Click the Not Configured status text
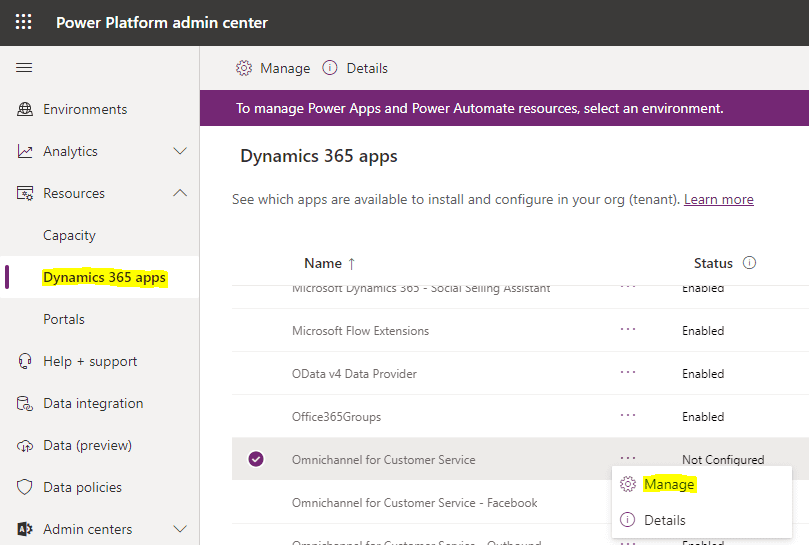Image resolution: width=809 pixels, height=545 pixels. tap(723, 459)
